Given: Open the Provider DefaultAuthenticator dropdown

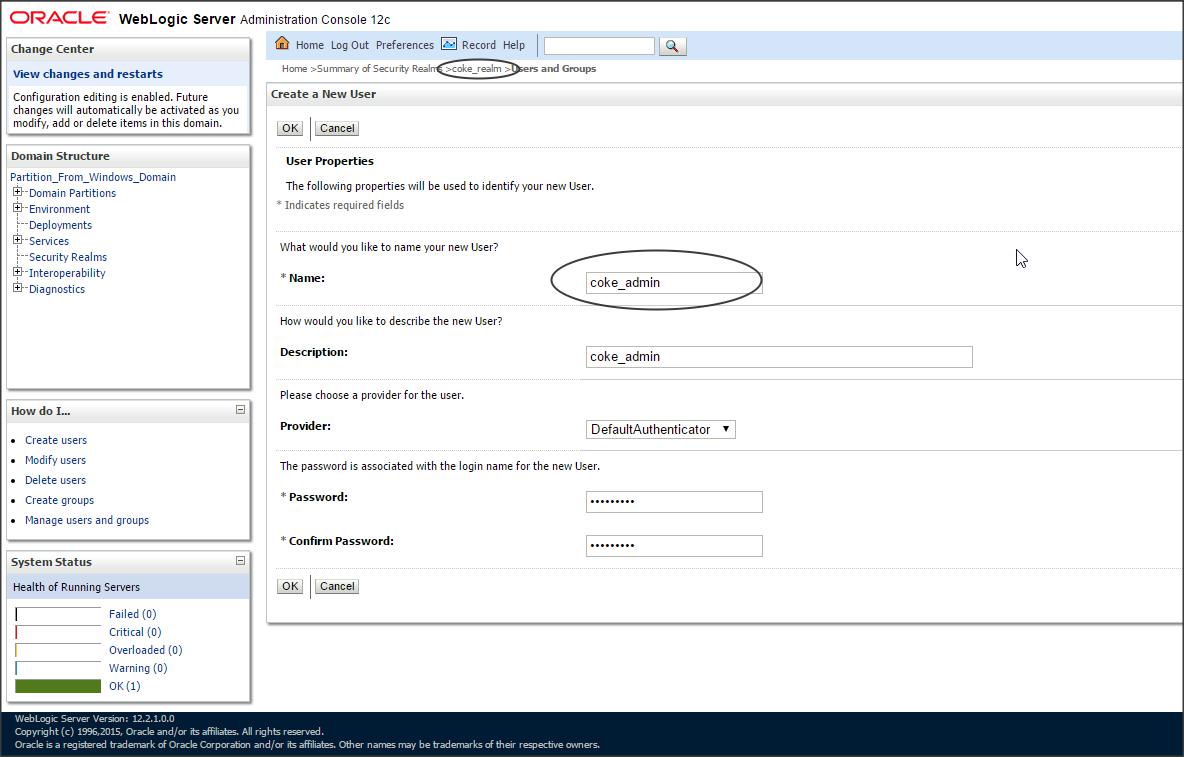Looking at the screenshot, I should [661, 429].
